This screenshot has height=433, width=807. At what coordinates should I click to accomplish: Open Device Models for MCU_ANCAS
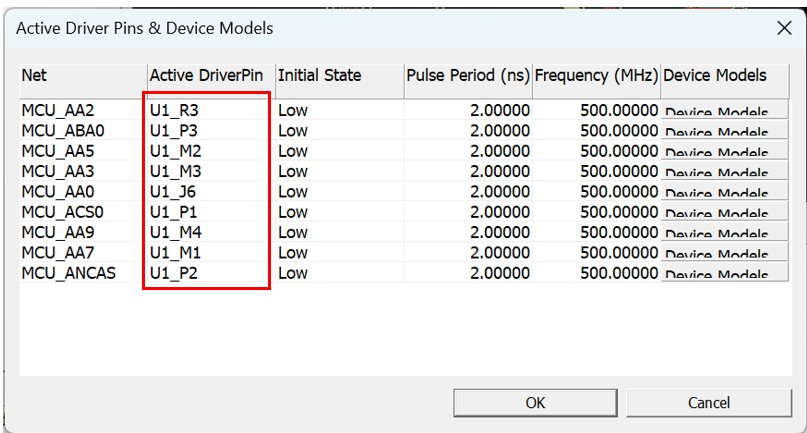click(x=724, y=273)
